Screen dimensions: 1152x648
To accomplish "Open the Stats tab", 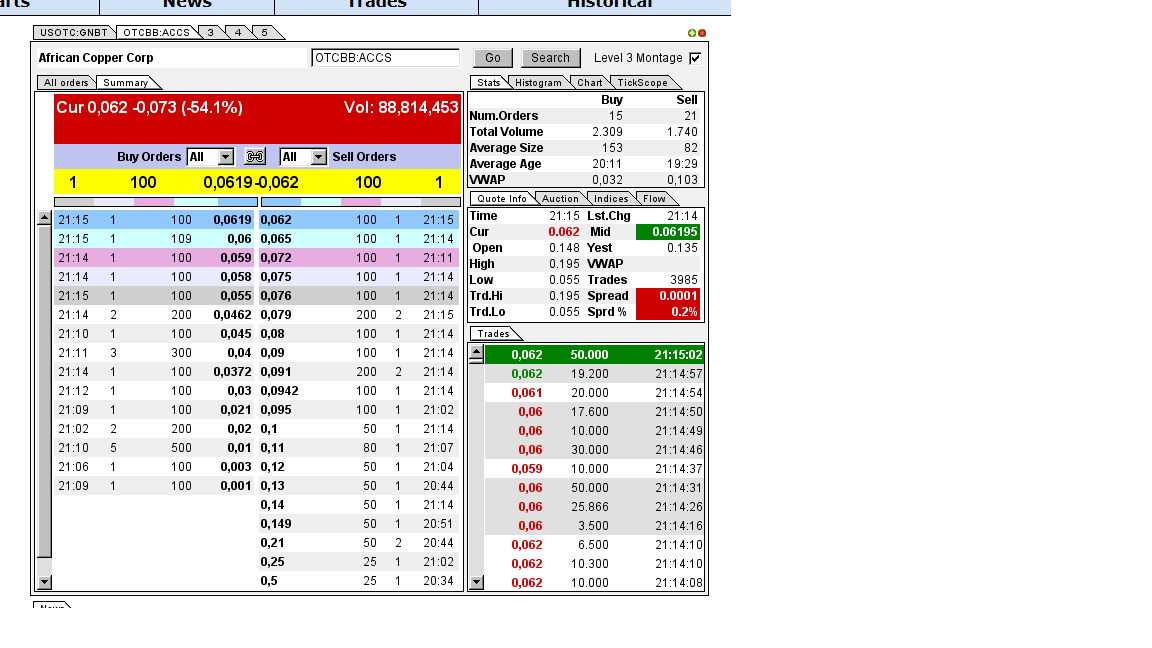I will click(x=489, y=82).
